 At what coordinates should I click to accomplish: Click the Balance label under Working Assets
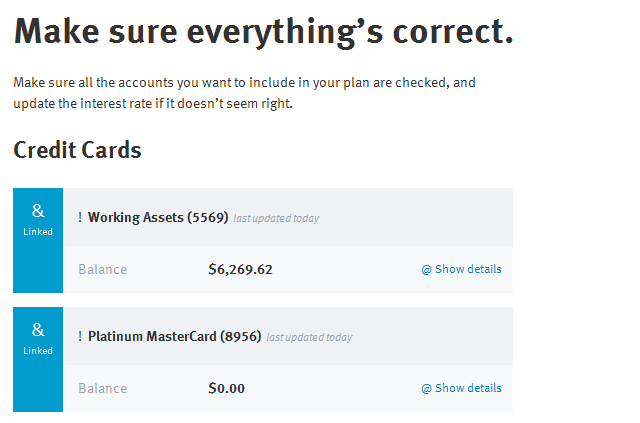pos(102,269)
